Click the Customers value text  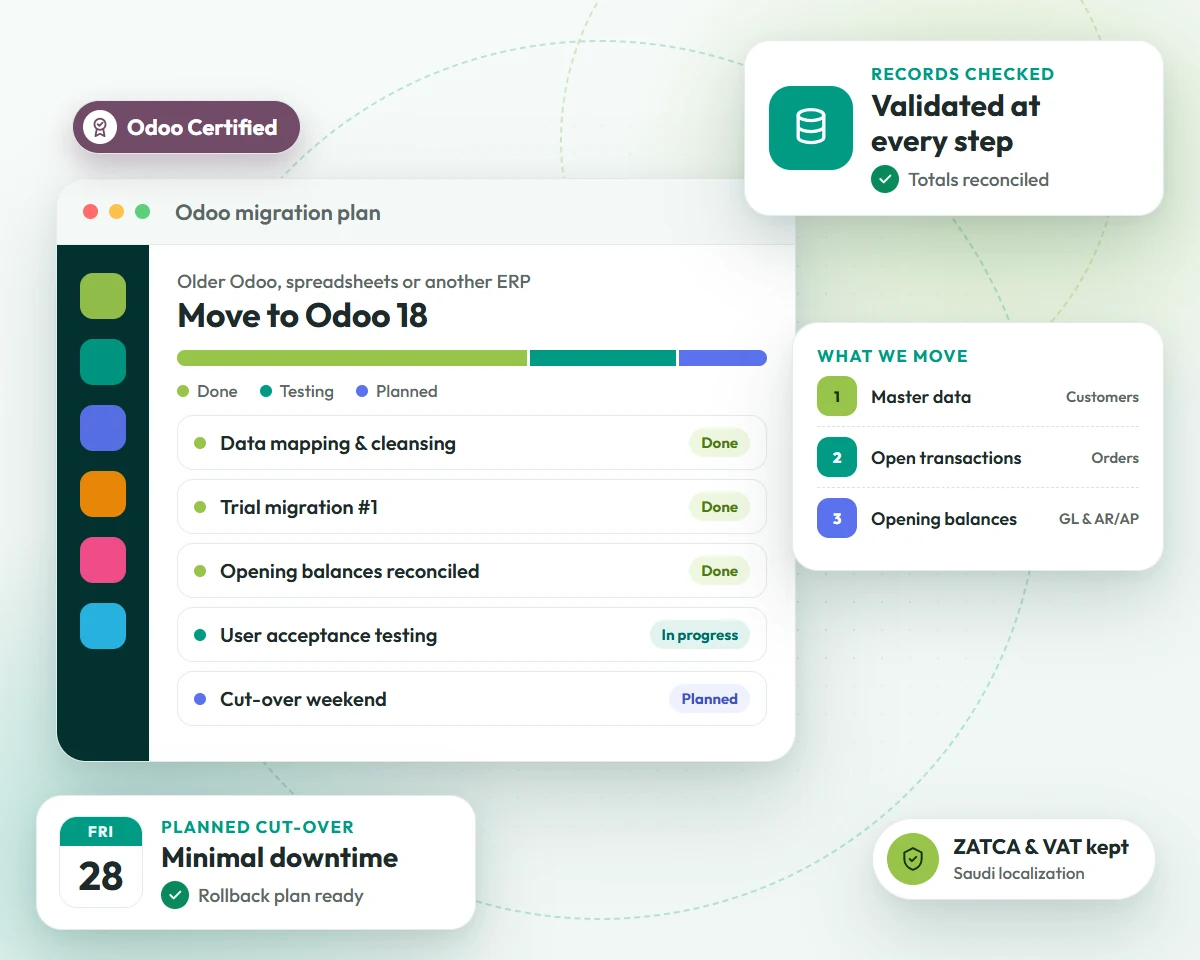pyautogui.click(x=1102, y=397)
